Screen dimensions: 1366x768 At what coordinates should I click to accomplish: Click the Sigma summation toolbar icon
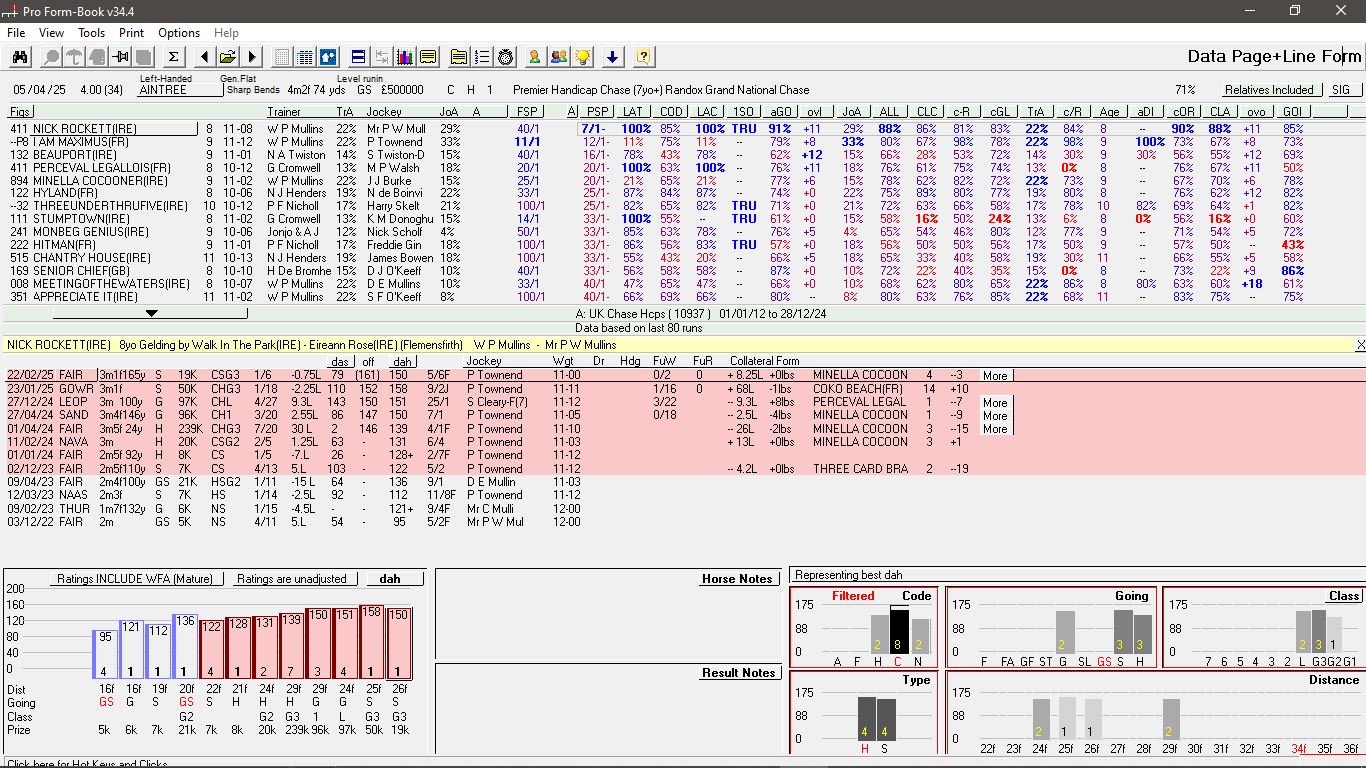click(172, 57)
